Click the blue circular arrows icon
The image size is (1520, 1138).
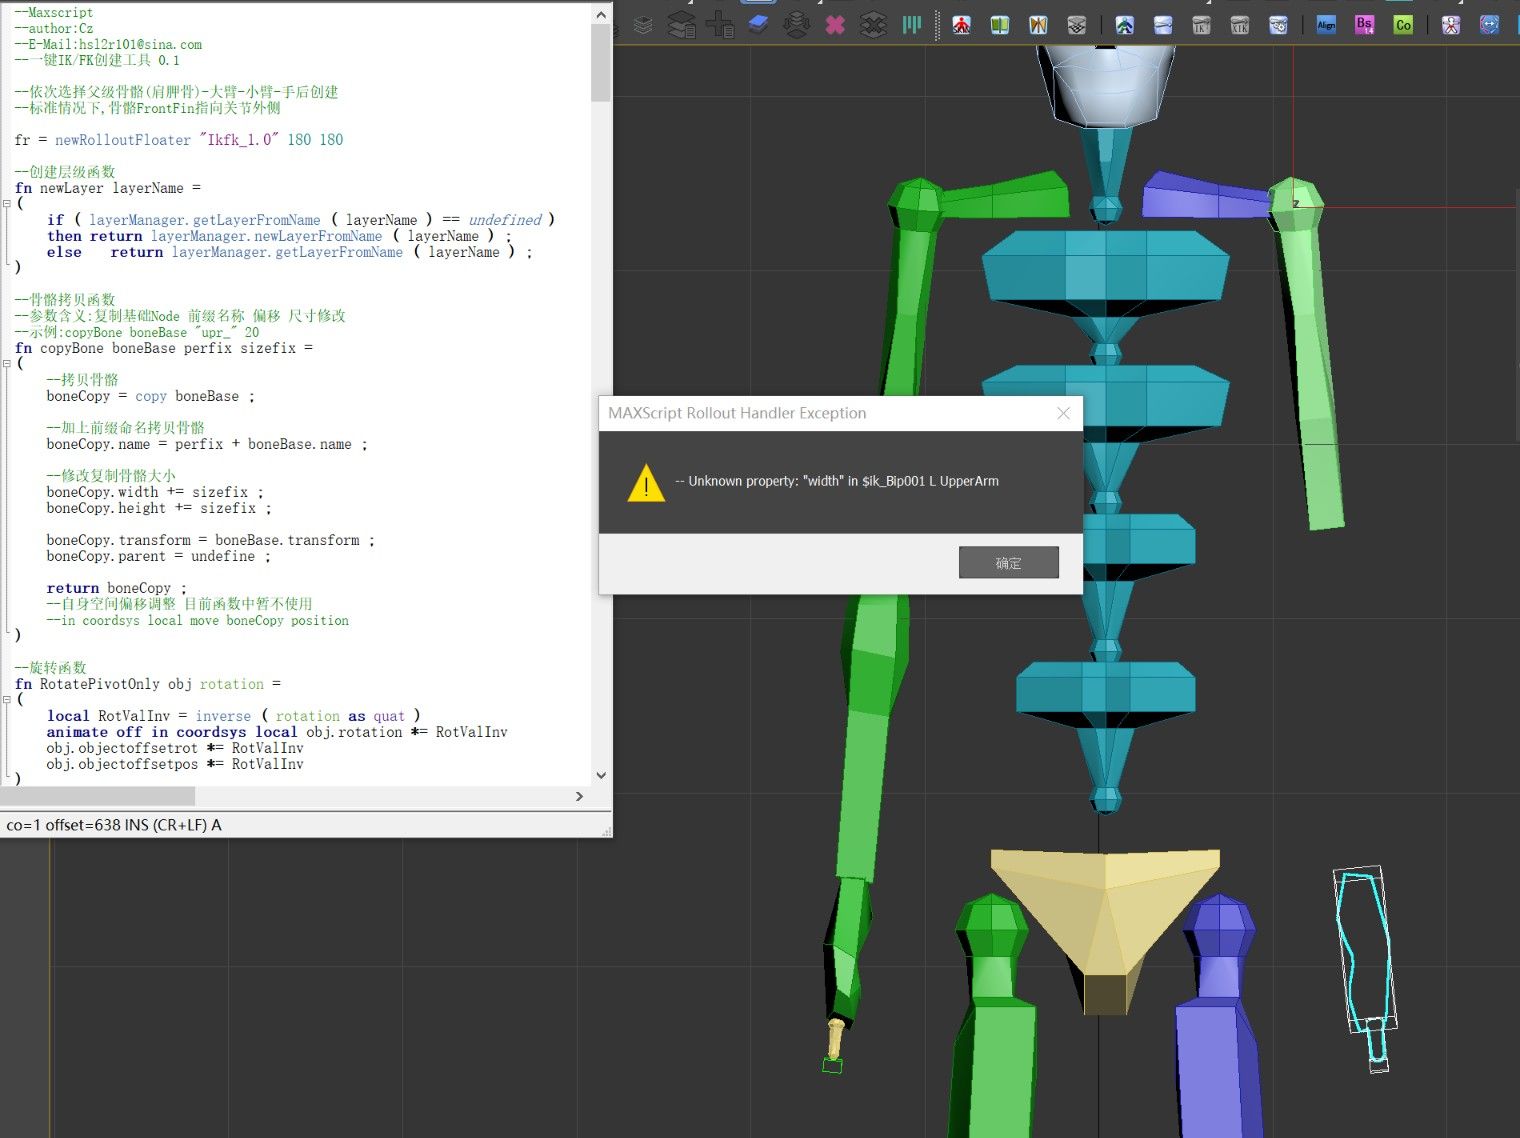click(x=1490, y=25)
